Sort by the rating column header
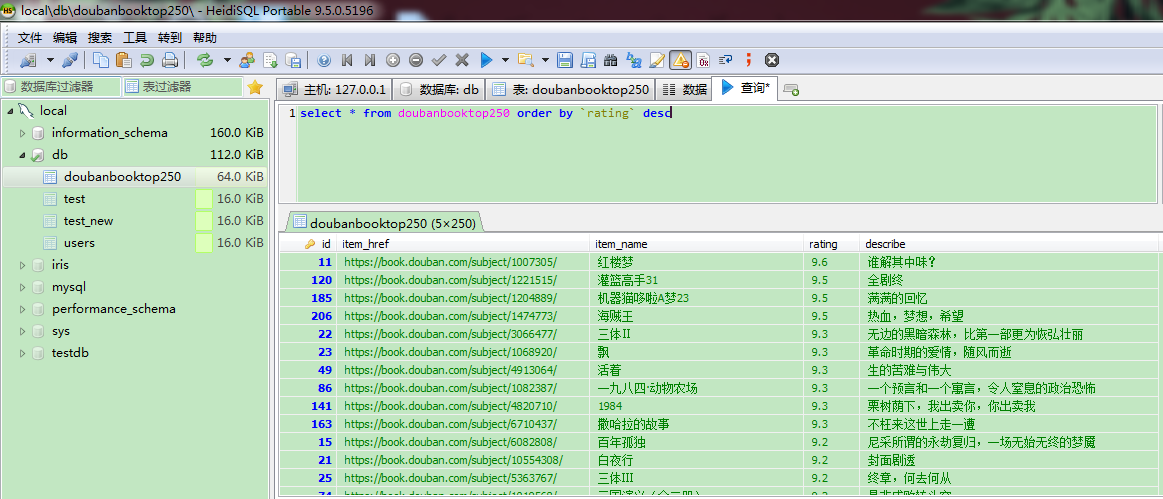This screenshot has height=499, width=1163. [x=831, y=244]
